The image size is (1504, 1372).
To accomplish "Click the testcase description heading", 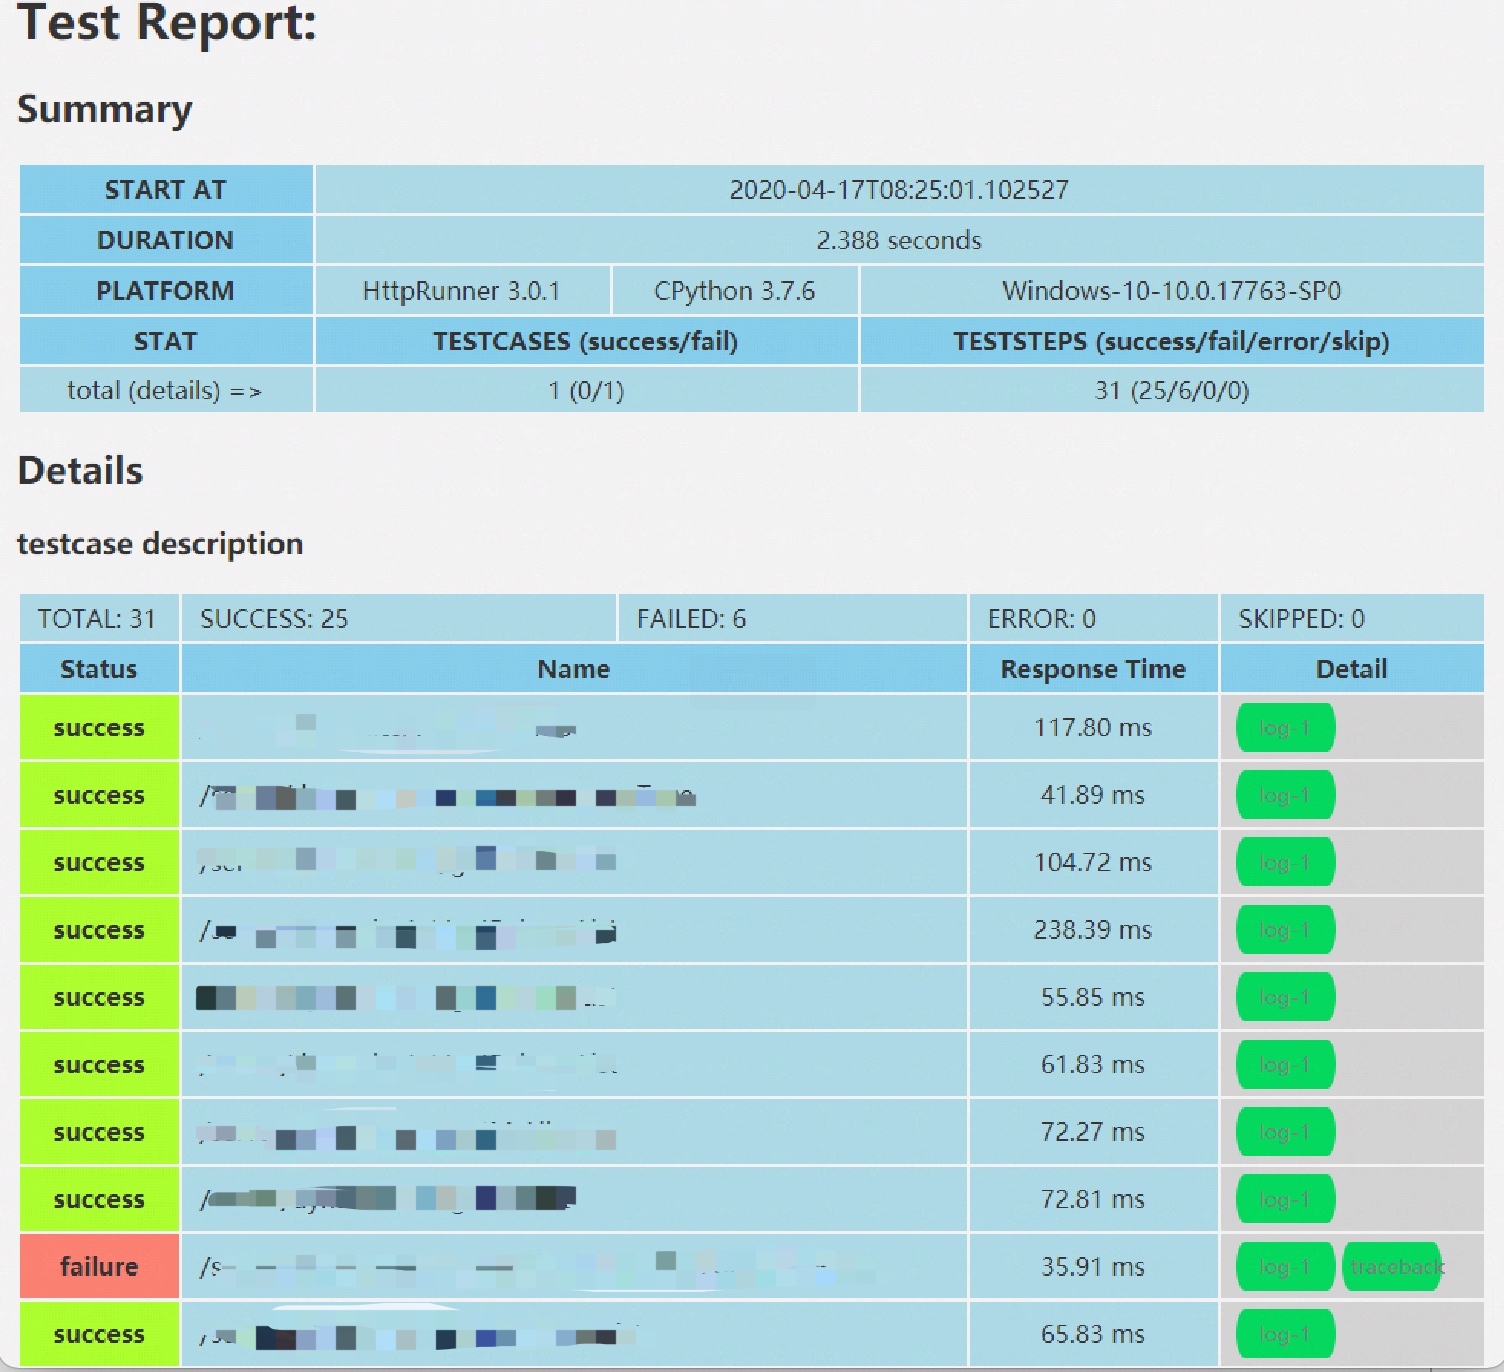I will (x=160, y=544).
